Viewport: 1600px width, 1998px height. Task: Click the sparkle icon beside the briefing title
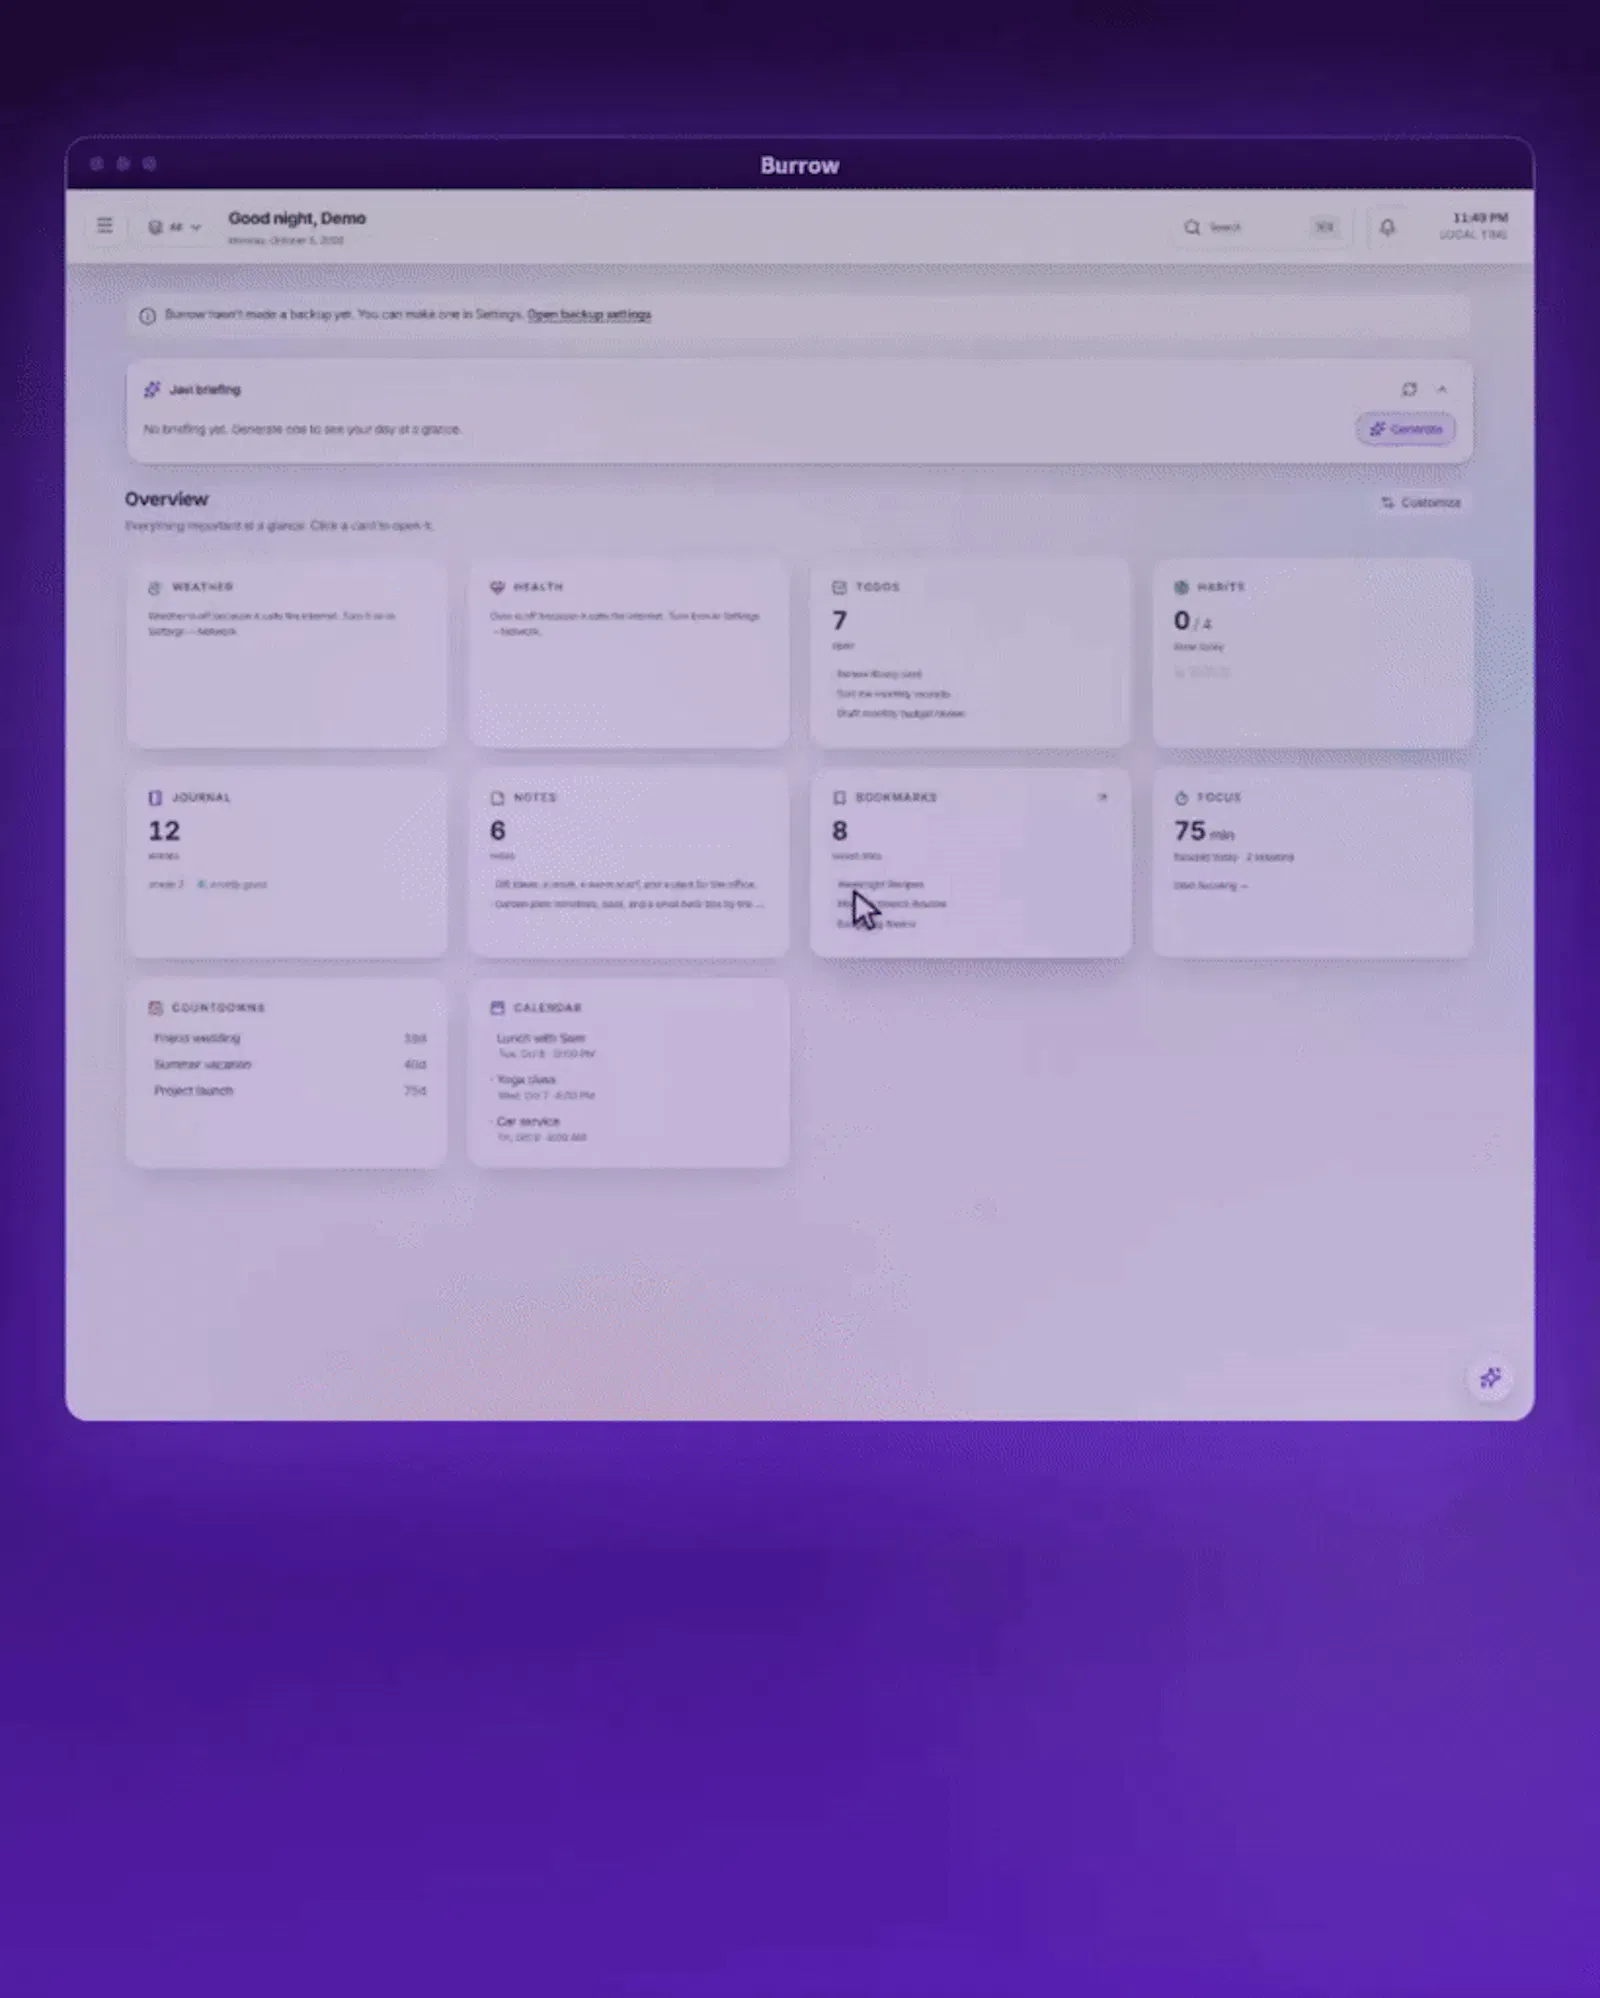coord(152,389)
